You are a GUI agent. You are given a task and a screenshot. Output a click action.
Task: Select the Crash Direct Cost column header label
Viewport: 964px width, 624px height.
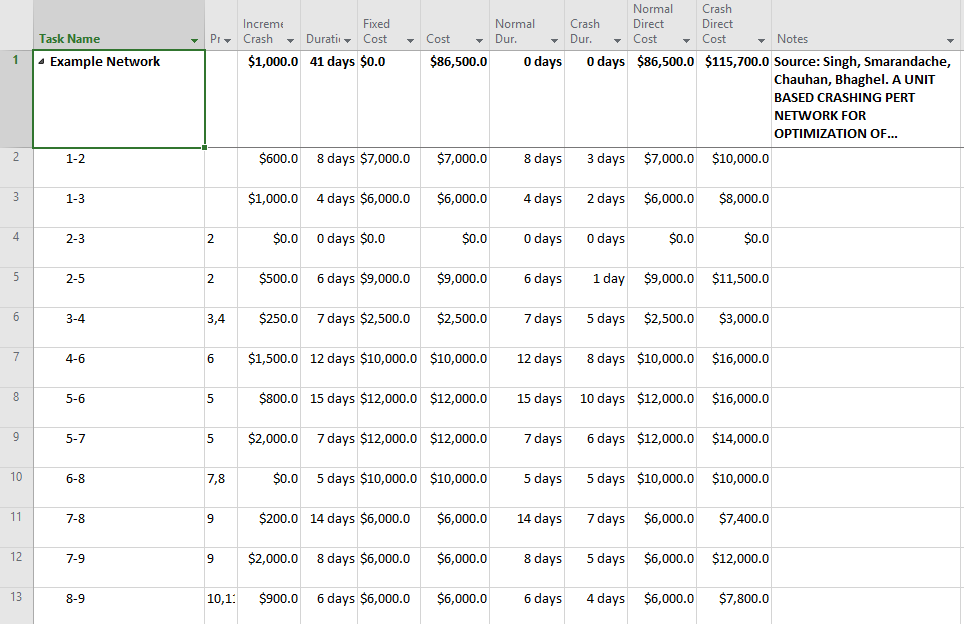coord(717,24)
